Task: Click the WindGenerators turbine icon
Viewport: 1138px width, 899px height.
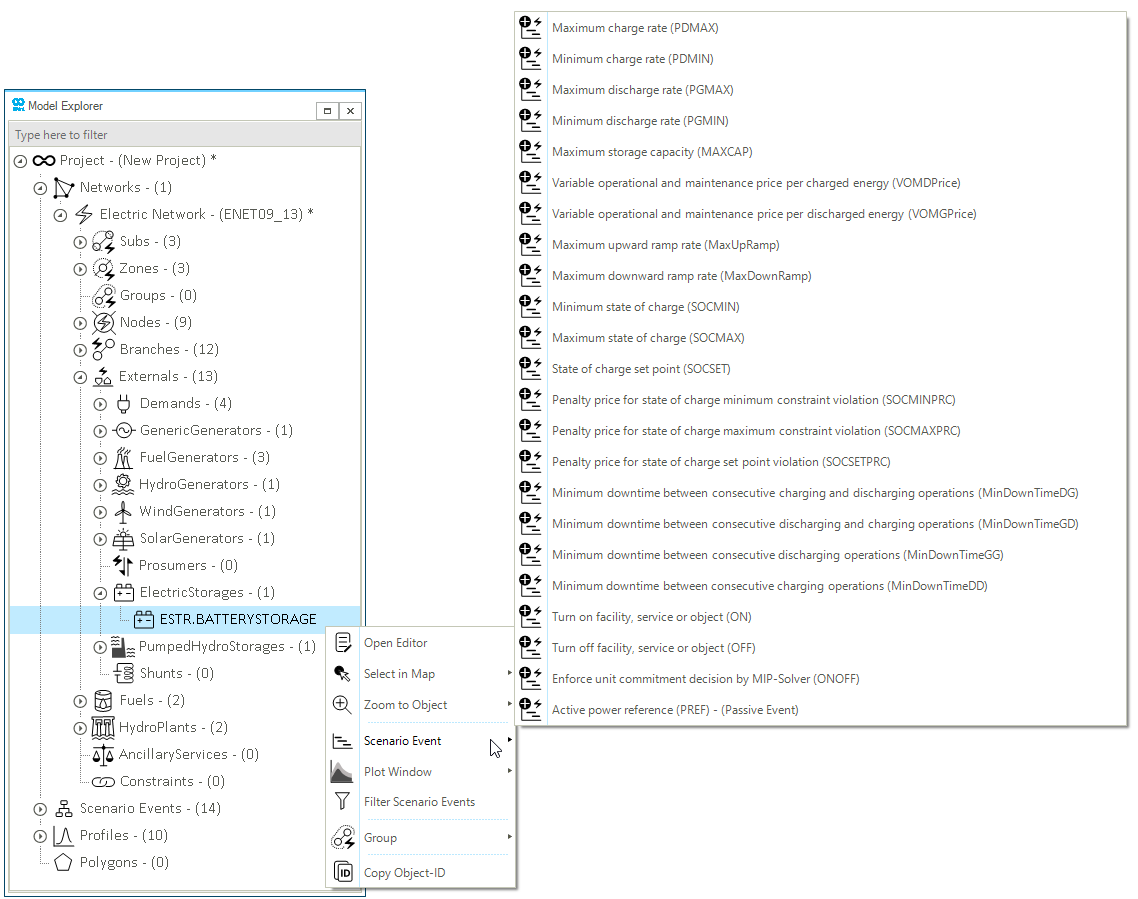Action: click(123, 511)
